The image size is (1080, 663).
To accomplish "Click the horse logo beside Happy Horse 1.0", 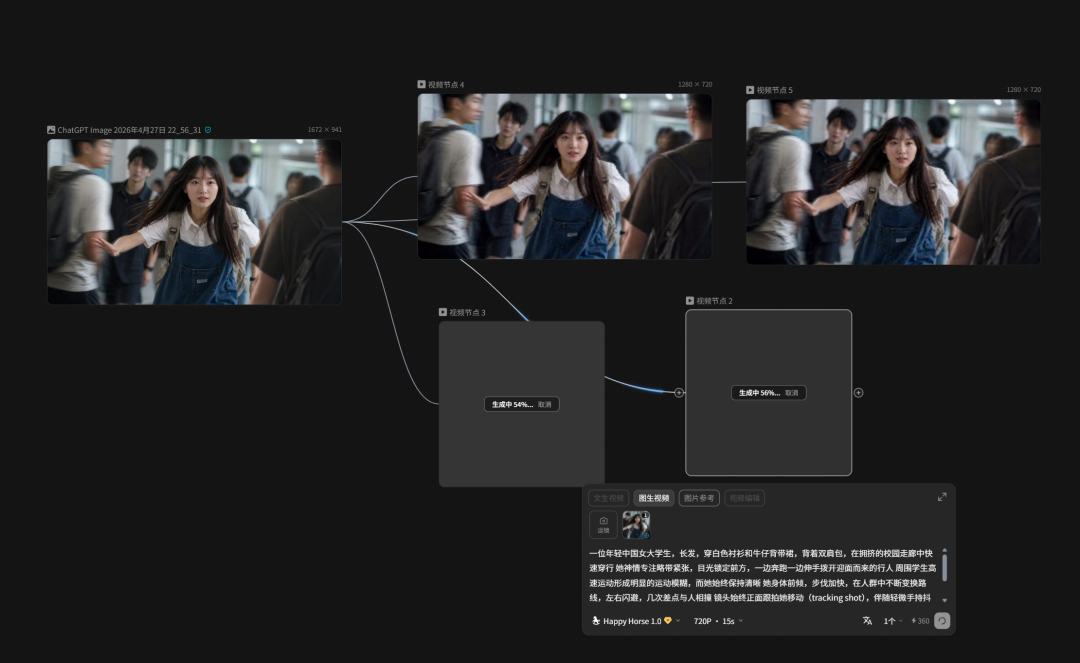I will pyautogui.click(x=596, y=621).
